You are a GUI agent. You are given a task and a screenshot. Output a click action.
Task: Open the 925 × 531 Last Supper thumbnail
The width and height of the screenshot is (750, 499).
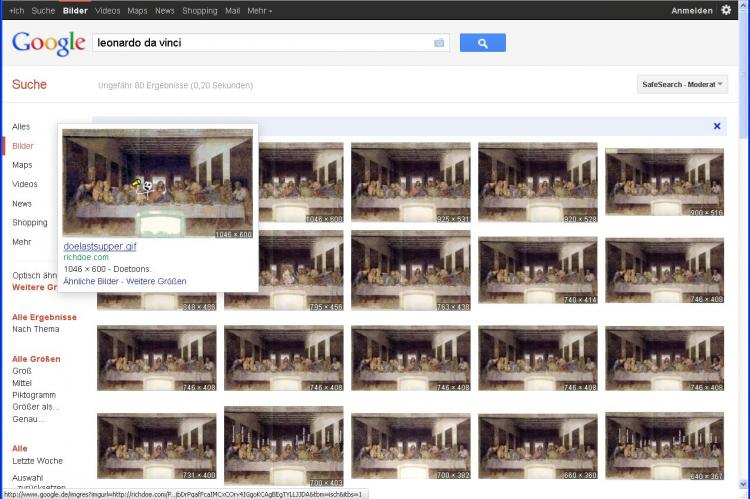pos(411,182)
